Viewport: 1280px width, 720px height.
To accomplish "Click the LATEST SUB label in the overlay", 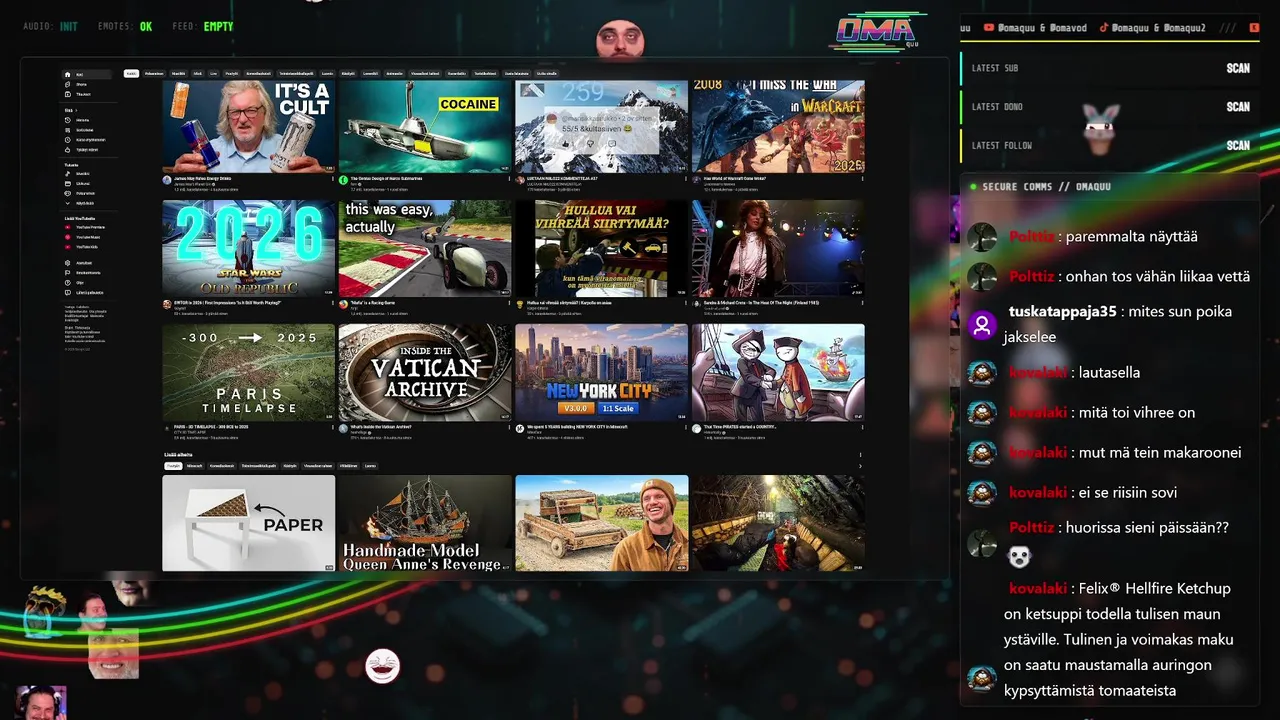I will pos(995,68).
